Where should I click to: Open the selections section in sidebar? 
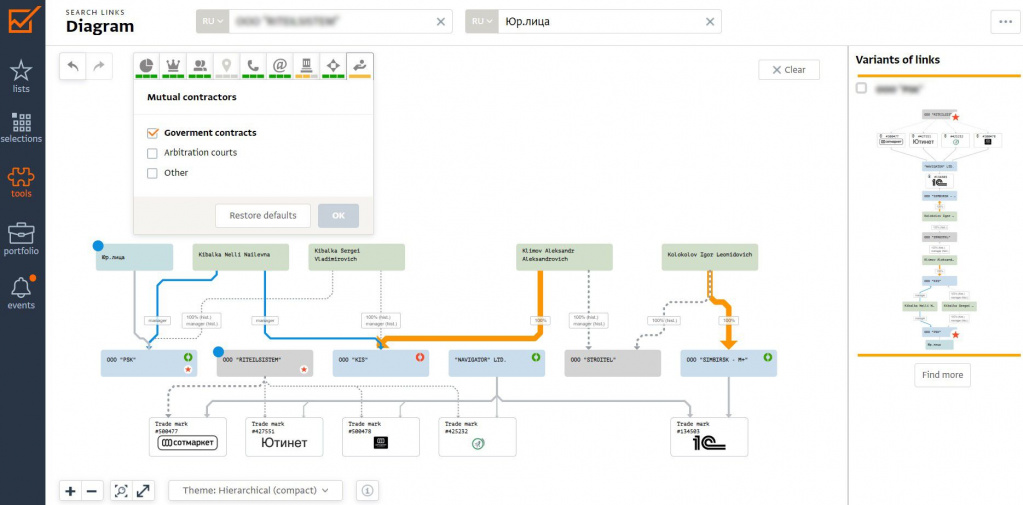(21, 128)
